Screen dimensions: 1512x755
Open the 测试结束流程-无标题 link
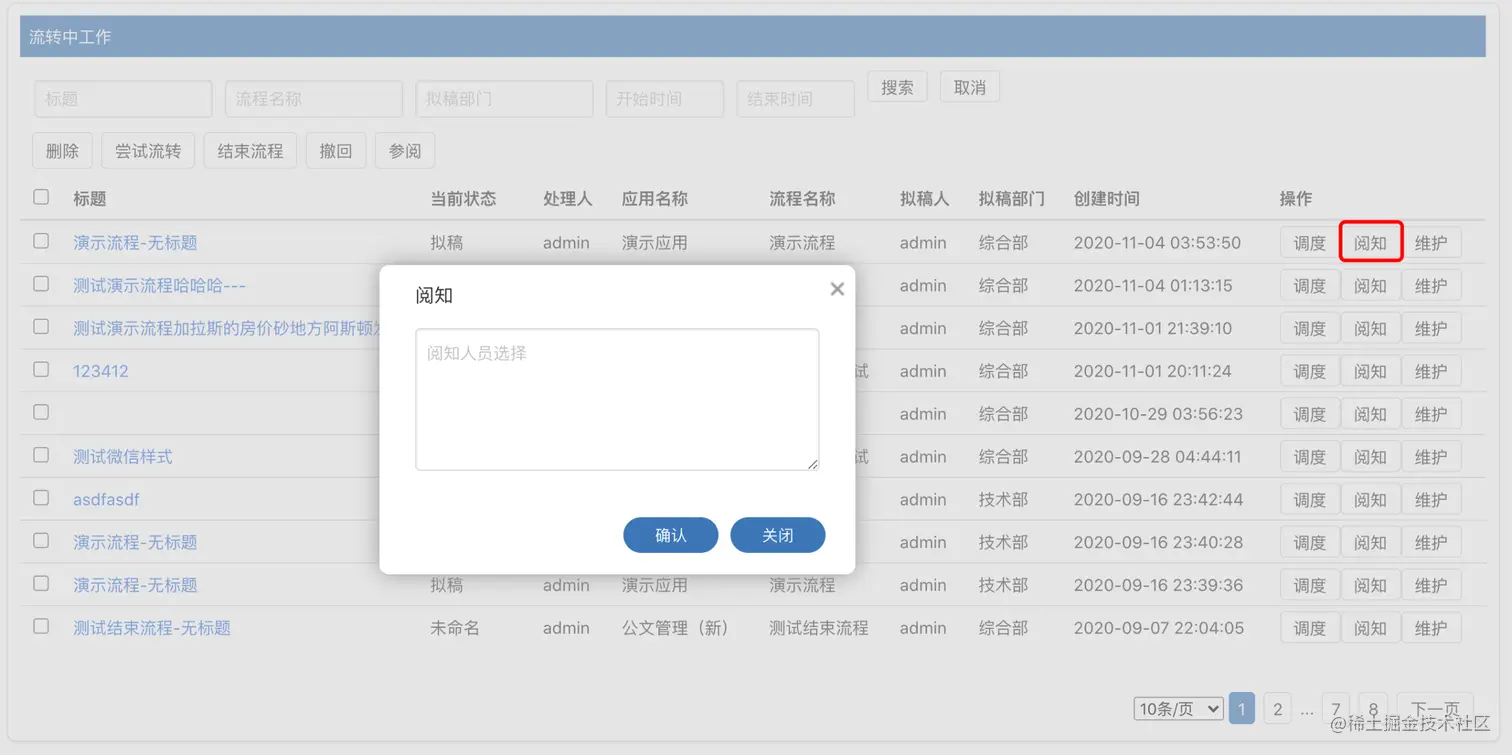pyautogui.click(x=152, y=628)
